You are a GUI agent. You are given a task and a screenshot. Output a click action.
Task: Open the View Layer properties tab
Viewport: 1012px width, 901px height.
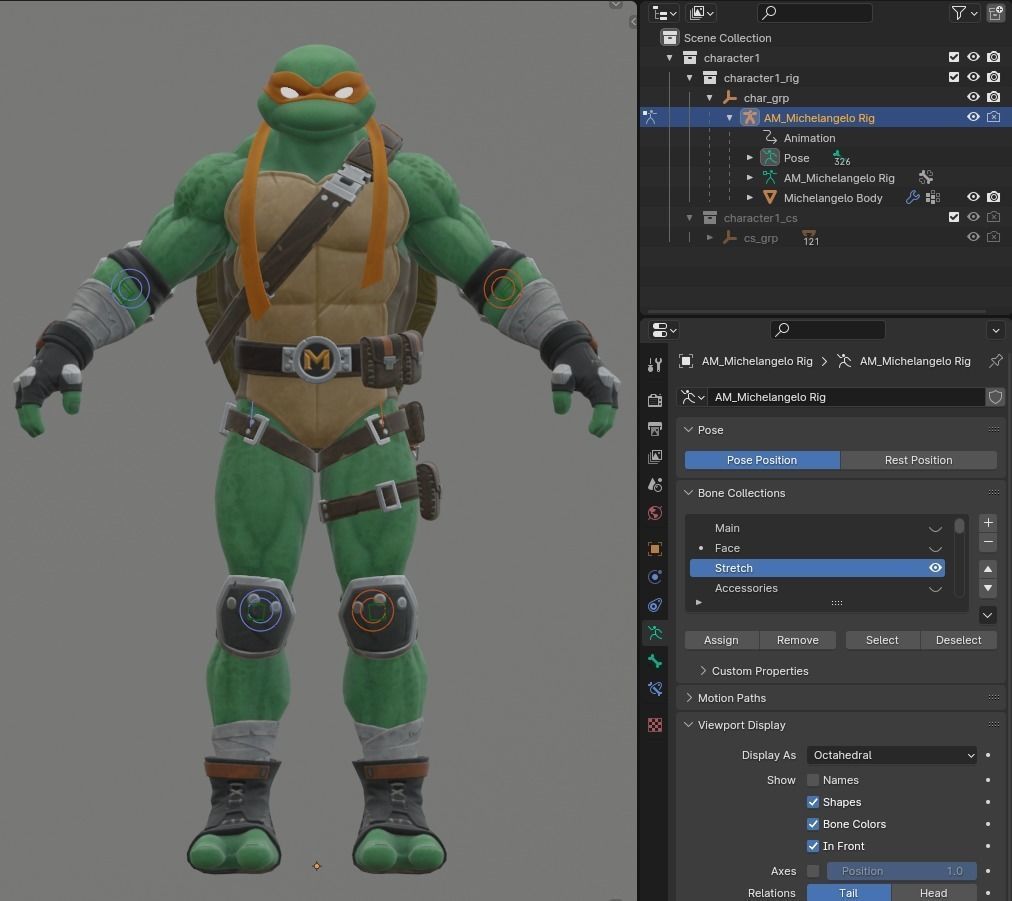click(654, 457)
